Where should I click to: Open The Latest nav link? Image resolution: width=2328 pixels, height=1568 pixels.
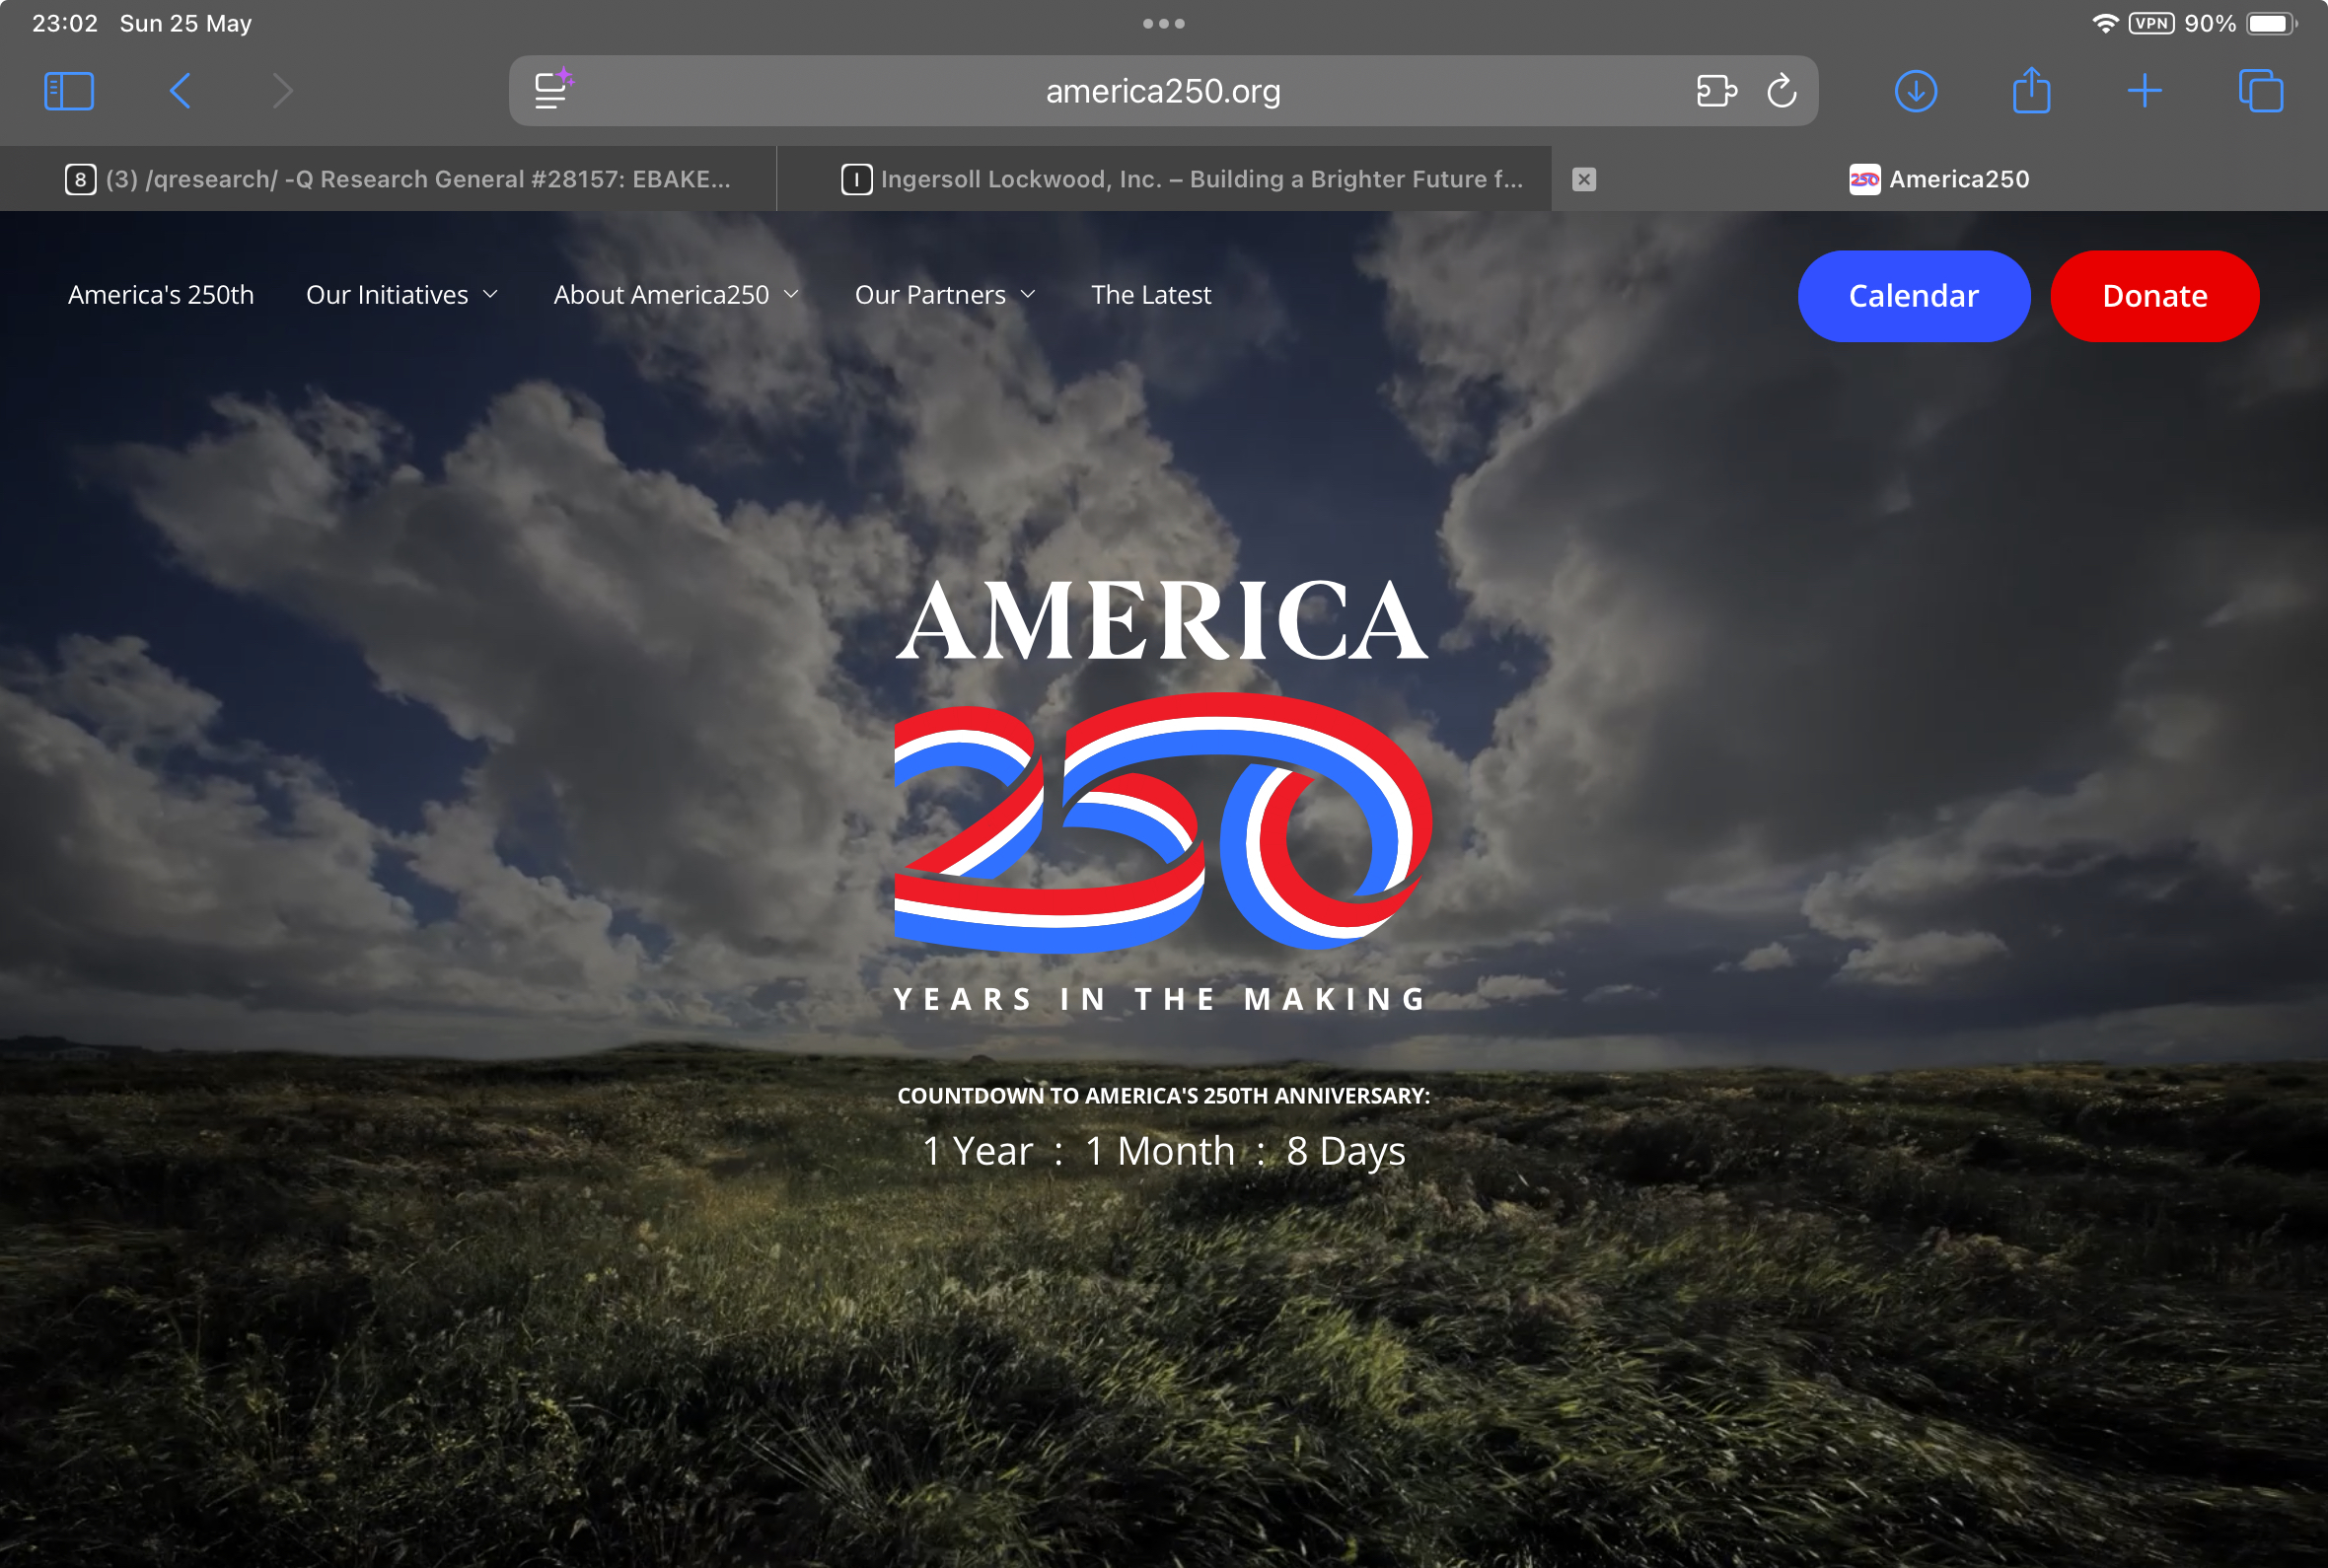[x=1151, y=295]
